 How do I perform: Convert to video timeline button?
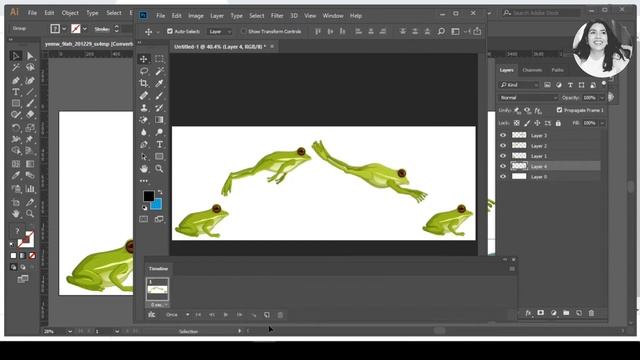click(x=152, y=315)
